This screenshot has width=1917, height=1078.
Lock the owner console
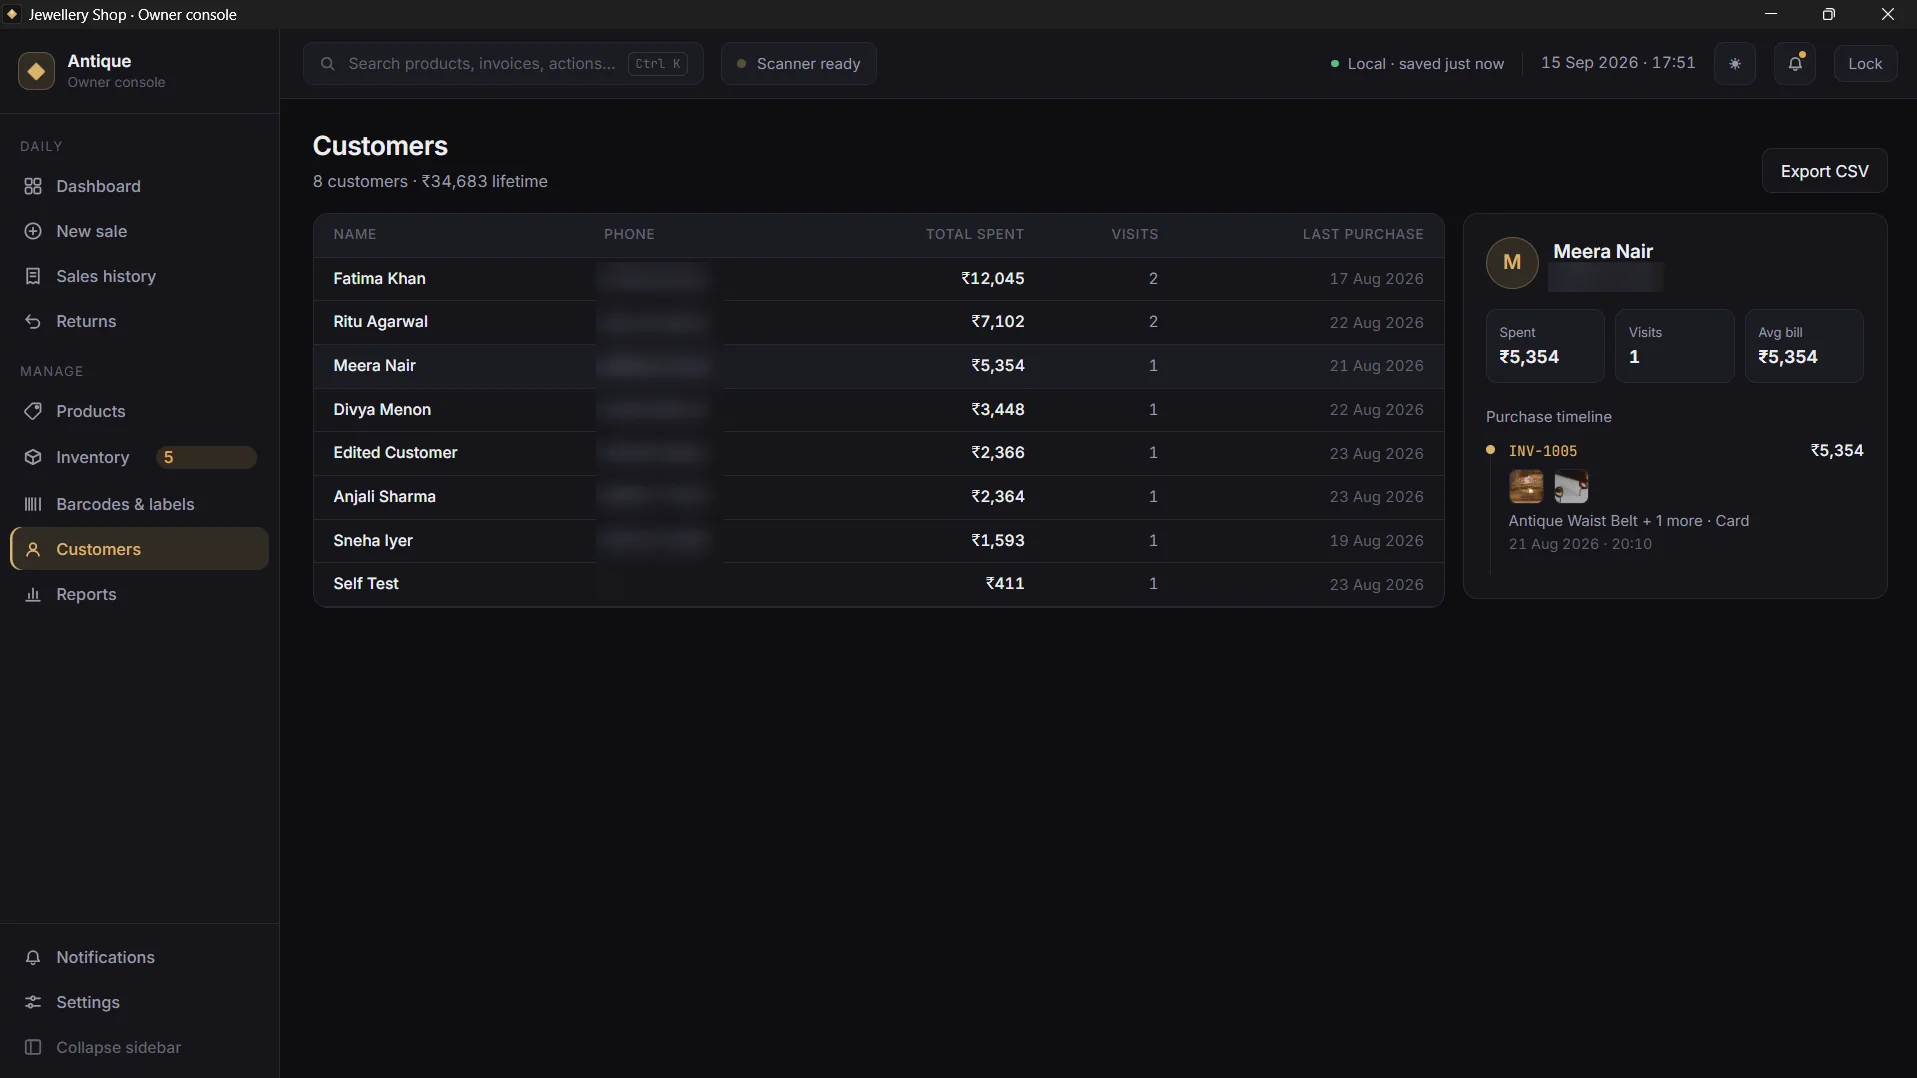point(1865,64)
